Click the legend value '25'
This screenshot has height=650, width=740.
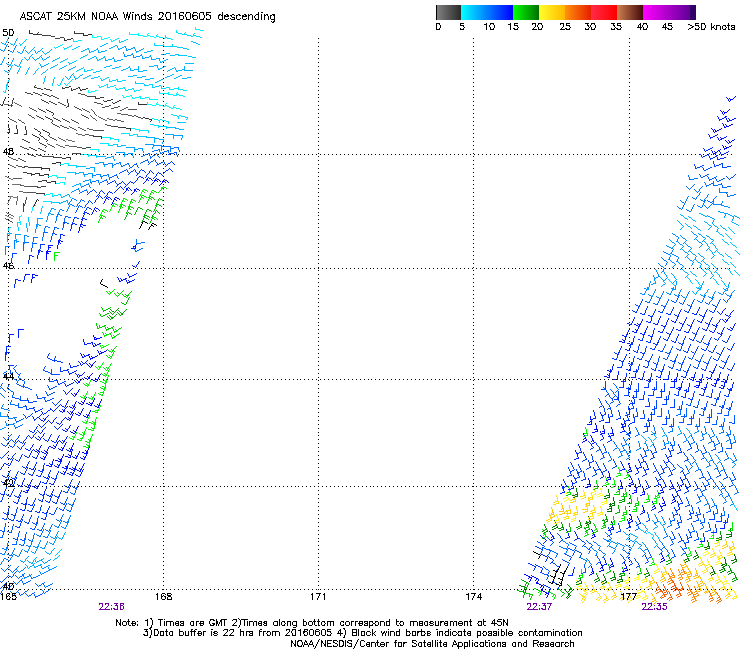(565, 27)
